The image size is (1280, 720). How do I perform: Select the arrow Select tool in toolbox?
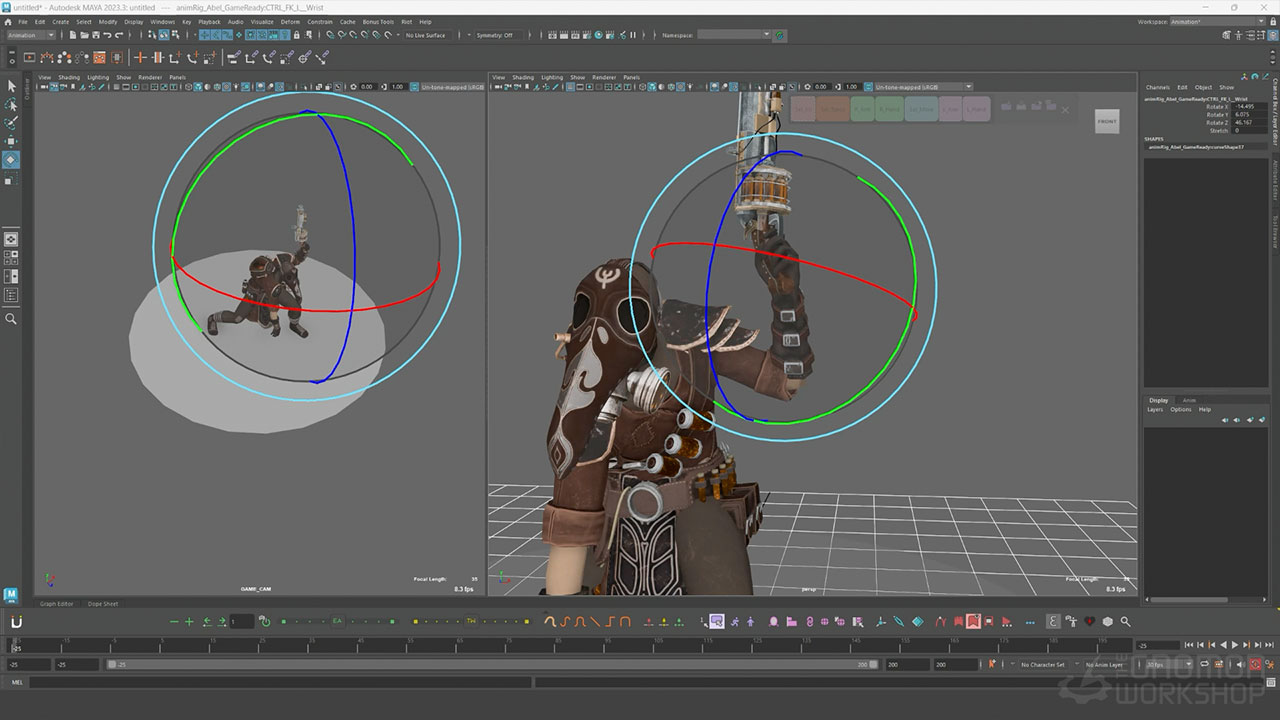(x=11, y=86)
